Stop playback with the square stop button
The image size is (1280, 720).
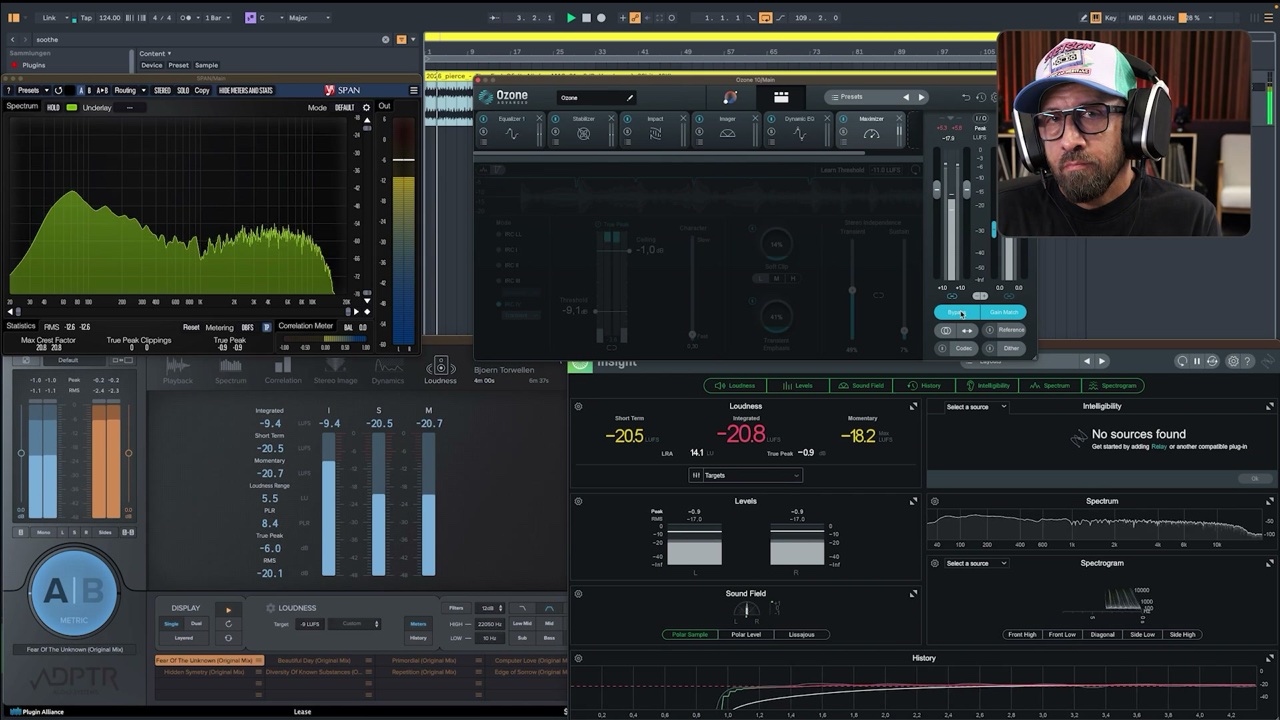pyautogui.click(x=586, y=18)
